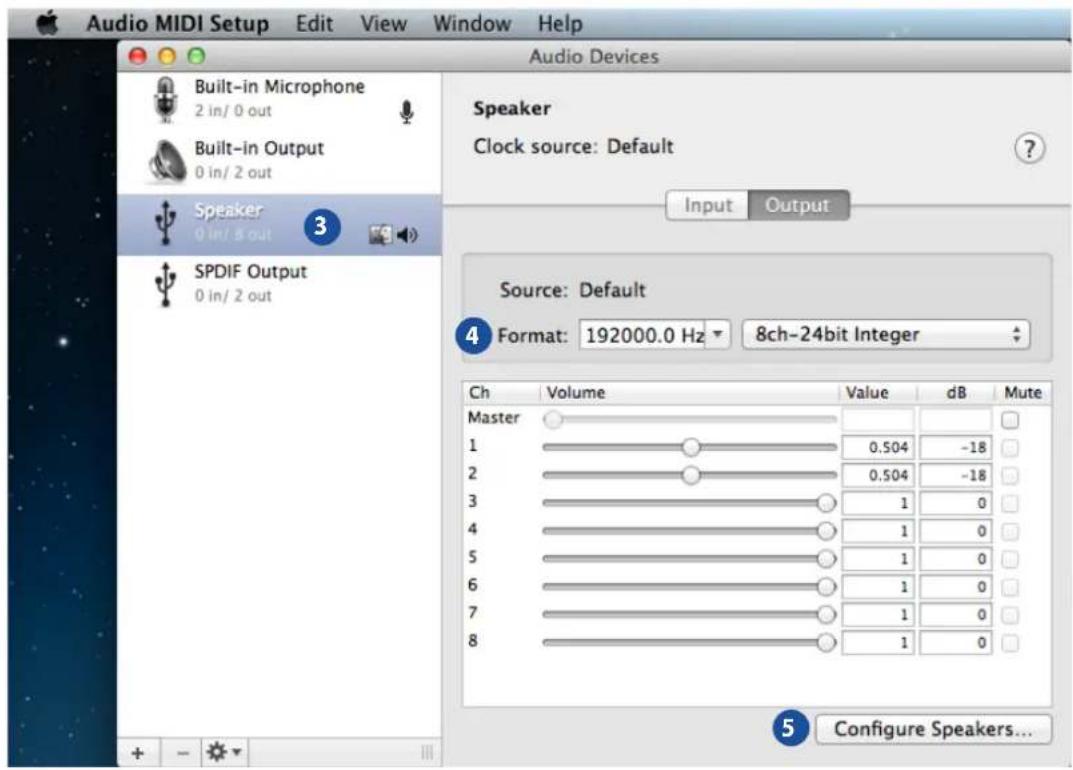1073x770 pixels.
Task: Open the Edit menu
Action: coord(314,23)
